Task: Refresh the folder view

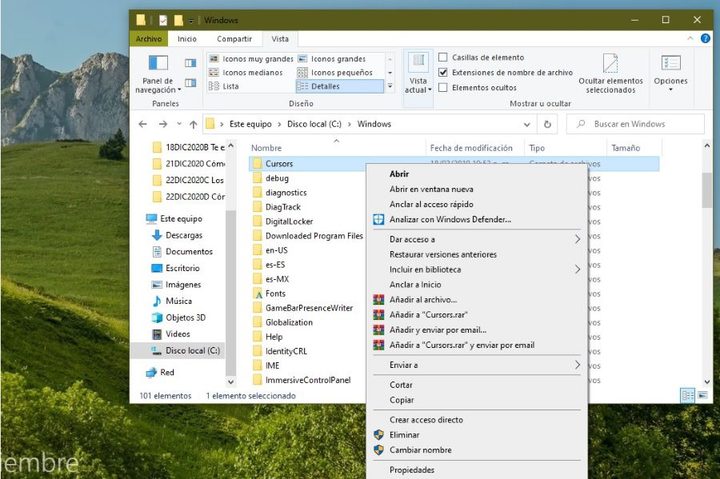Action: tap(547, 124)
